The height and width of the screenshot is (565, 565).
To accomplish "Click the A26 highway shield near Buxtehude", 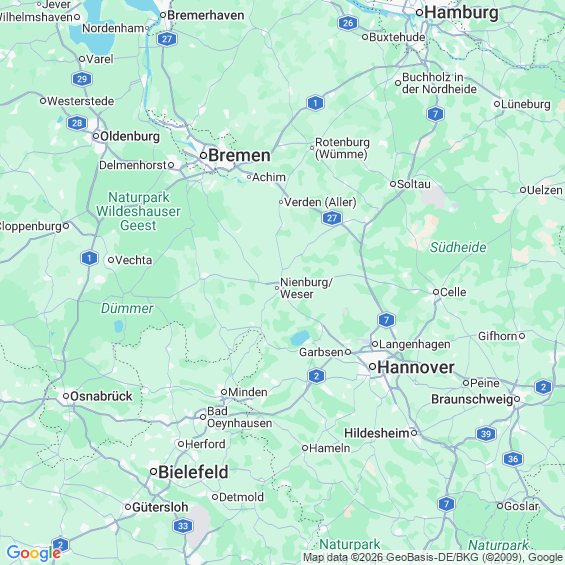I will point(348,23).
